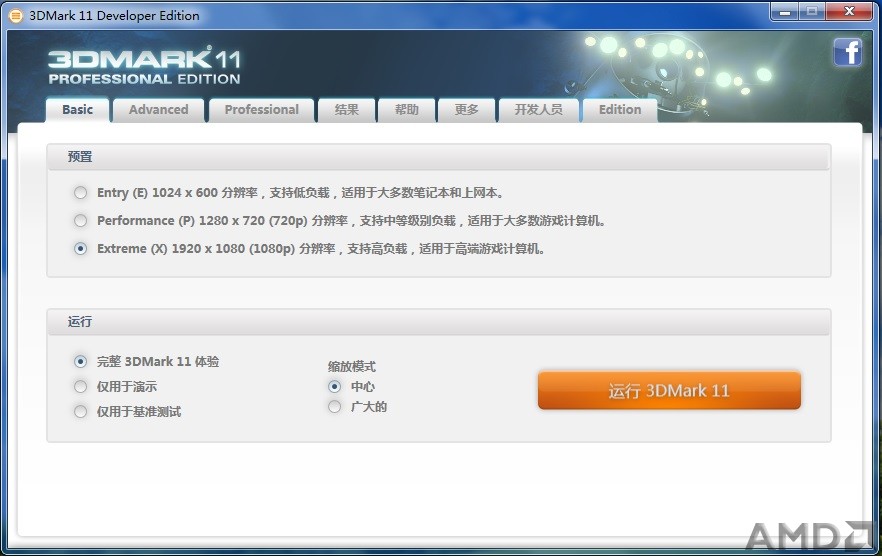The height and width of the screenshot is (557, 882).
Task: Click the 运行 section header
Action: pos(438,322)
